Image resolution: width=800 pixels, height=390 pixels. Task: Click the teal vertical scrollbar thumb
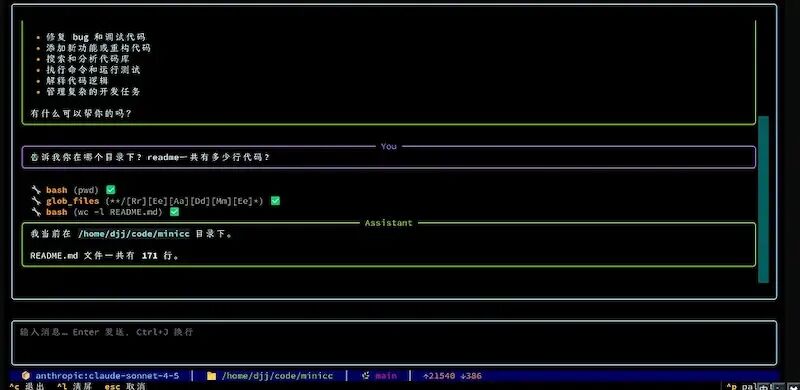click(763, 199)
